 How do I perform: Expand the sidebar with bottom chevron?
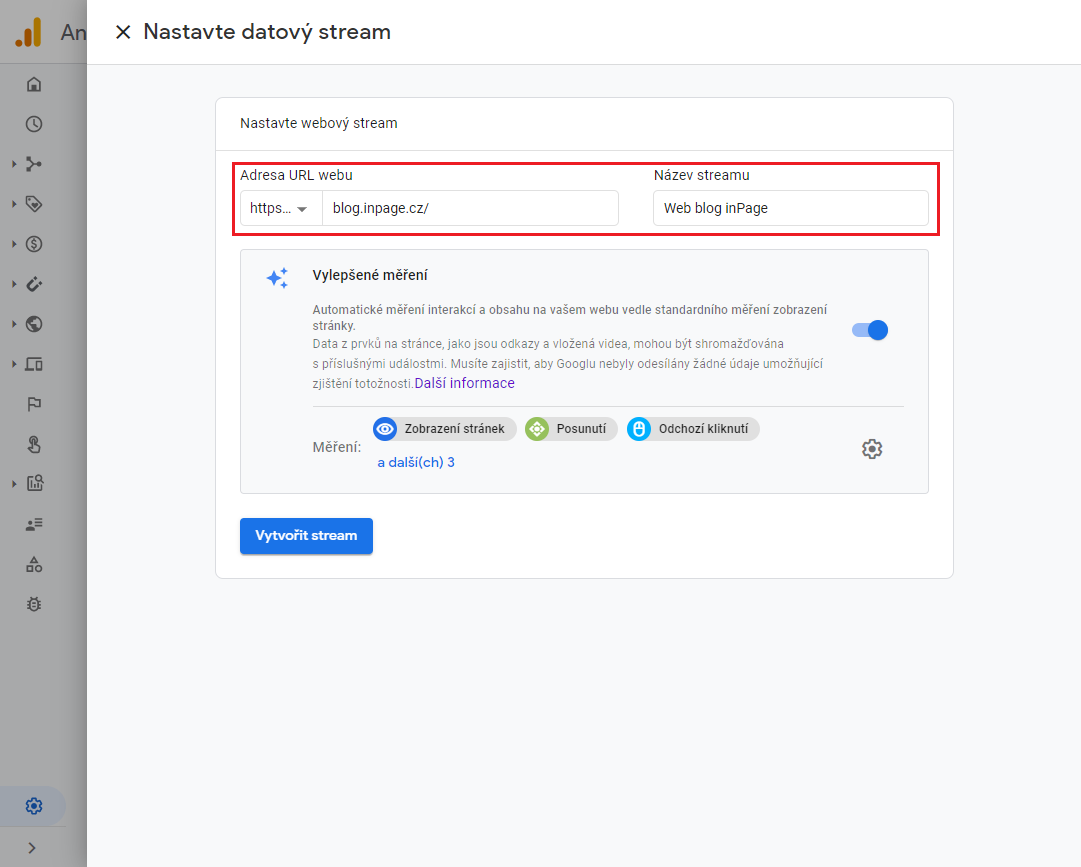pyautogui.click(x=32, y=848)
